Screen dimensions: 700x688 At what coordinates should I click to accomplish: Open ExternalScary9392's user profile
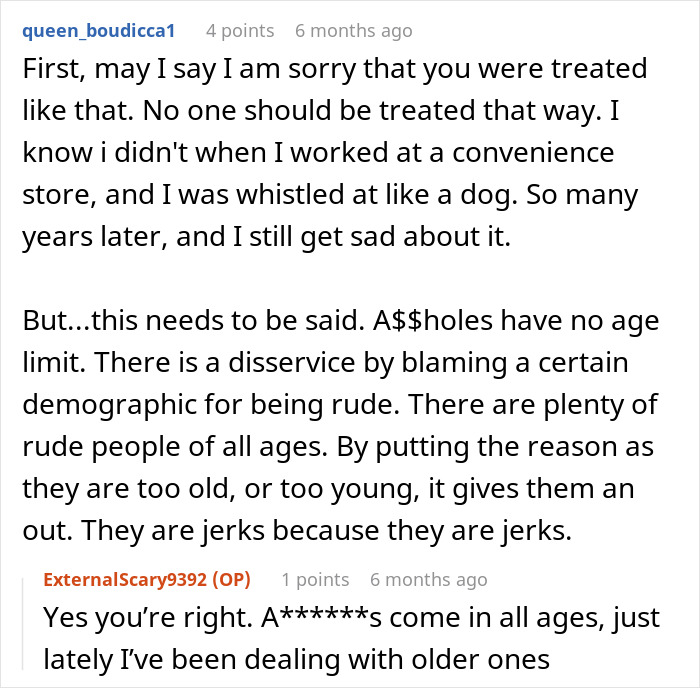[125, 580]
